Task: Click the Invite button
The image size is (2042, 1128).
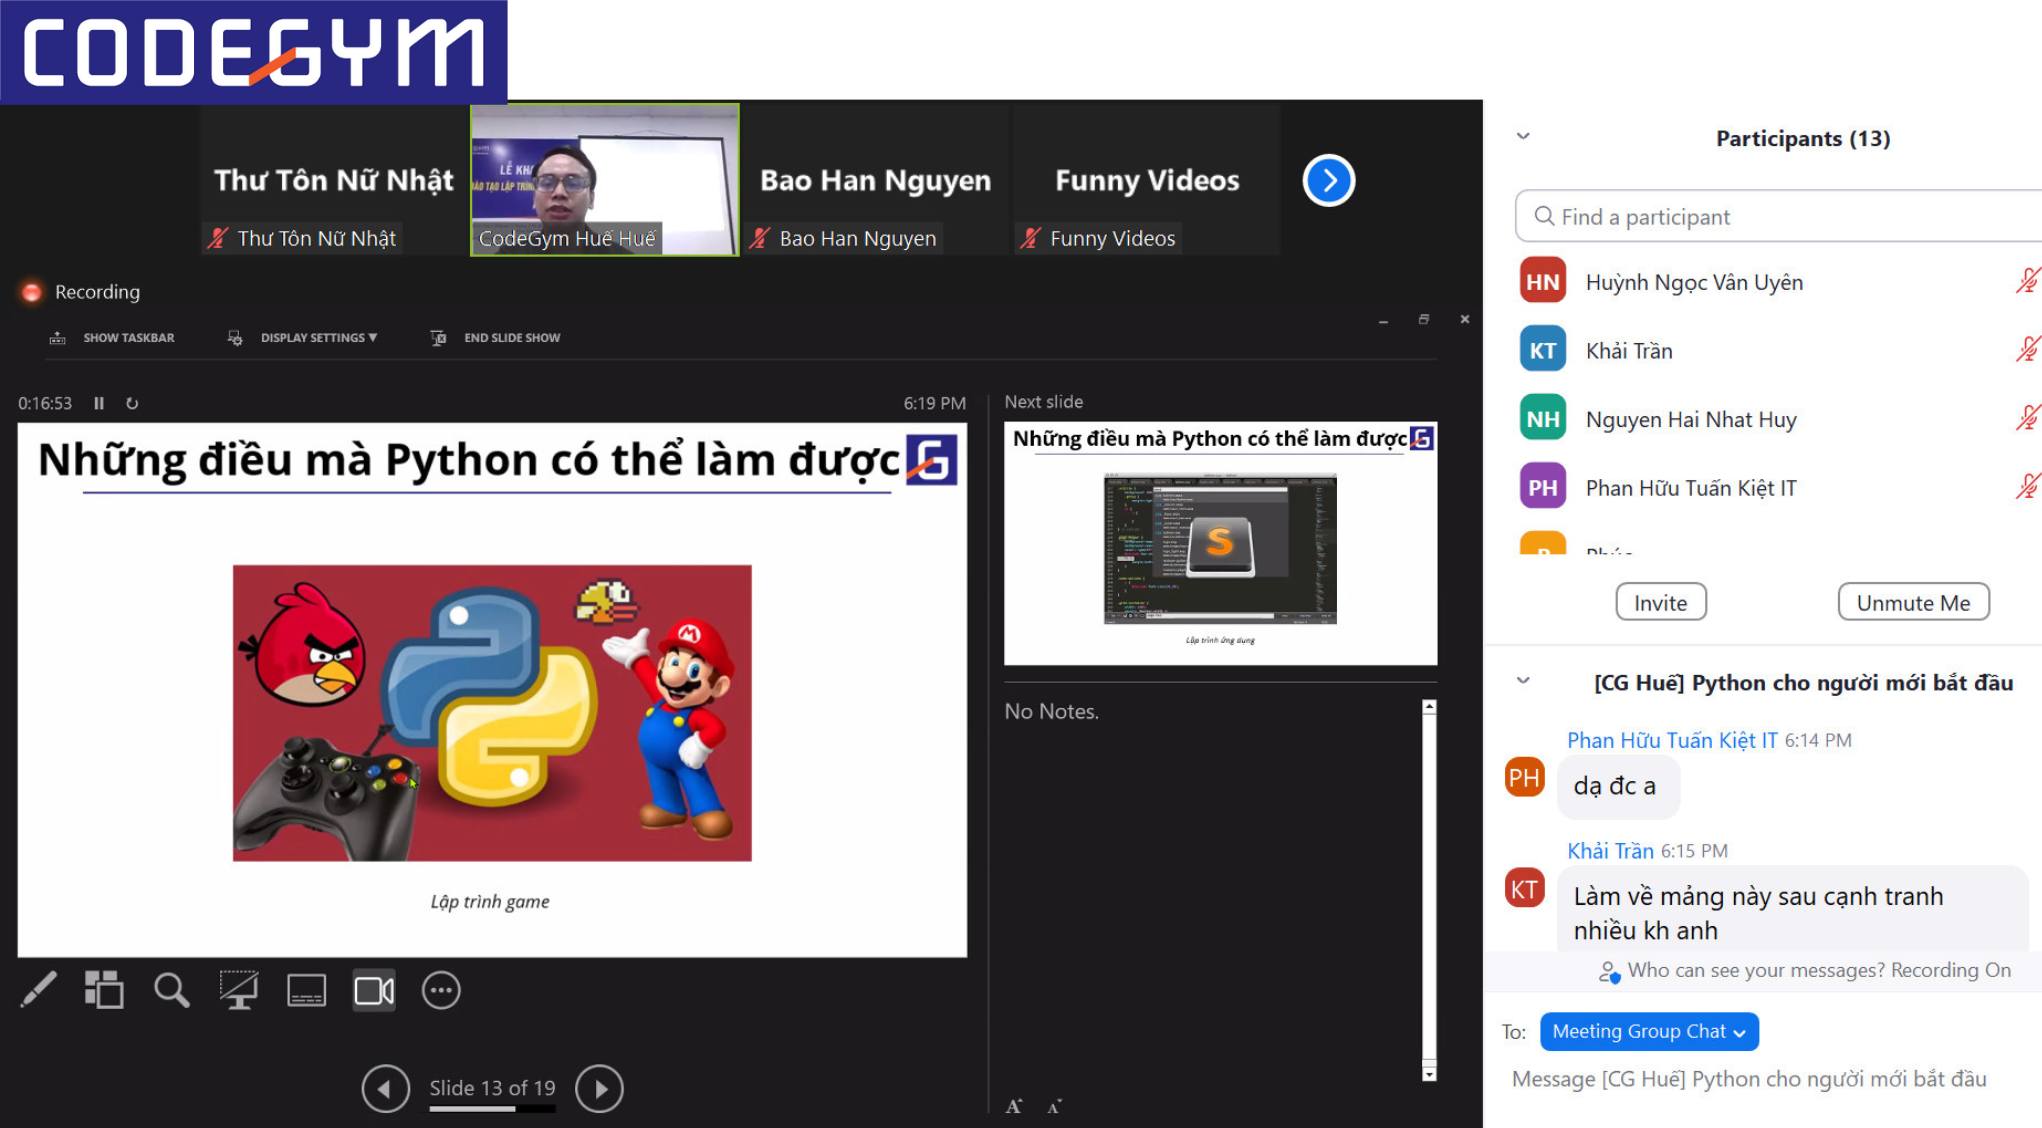Action: [x=1660, y=602]
